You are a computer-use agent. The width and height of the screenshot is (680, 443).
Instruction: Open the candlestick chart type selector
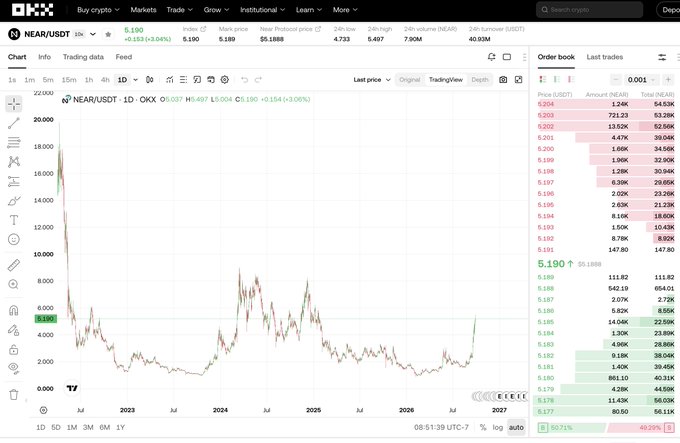(x=150, y=79)
